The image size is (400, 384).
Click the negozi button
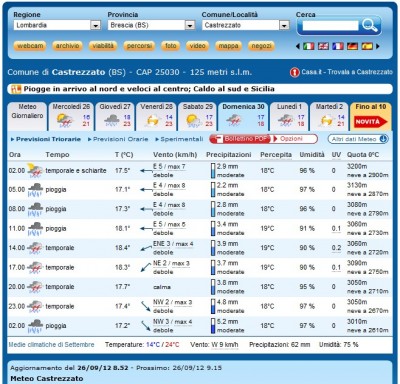click(x=261, y=46)
